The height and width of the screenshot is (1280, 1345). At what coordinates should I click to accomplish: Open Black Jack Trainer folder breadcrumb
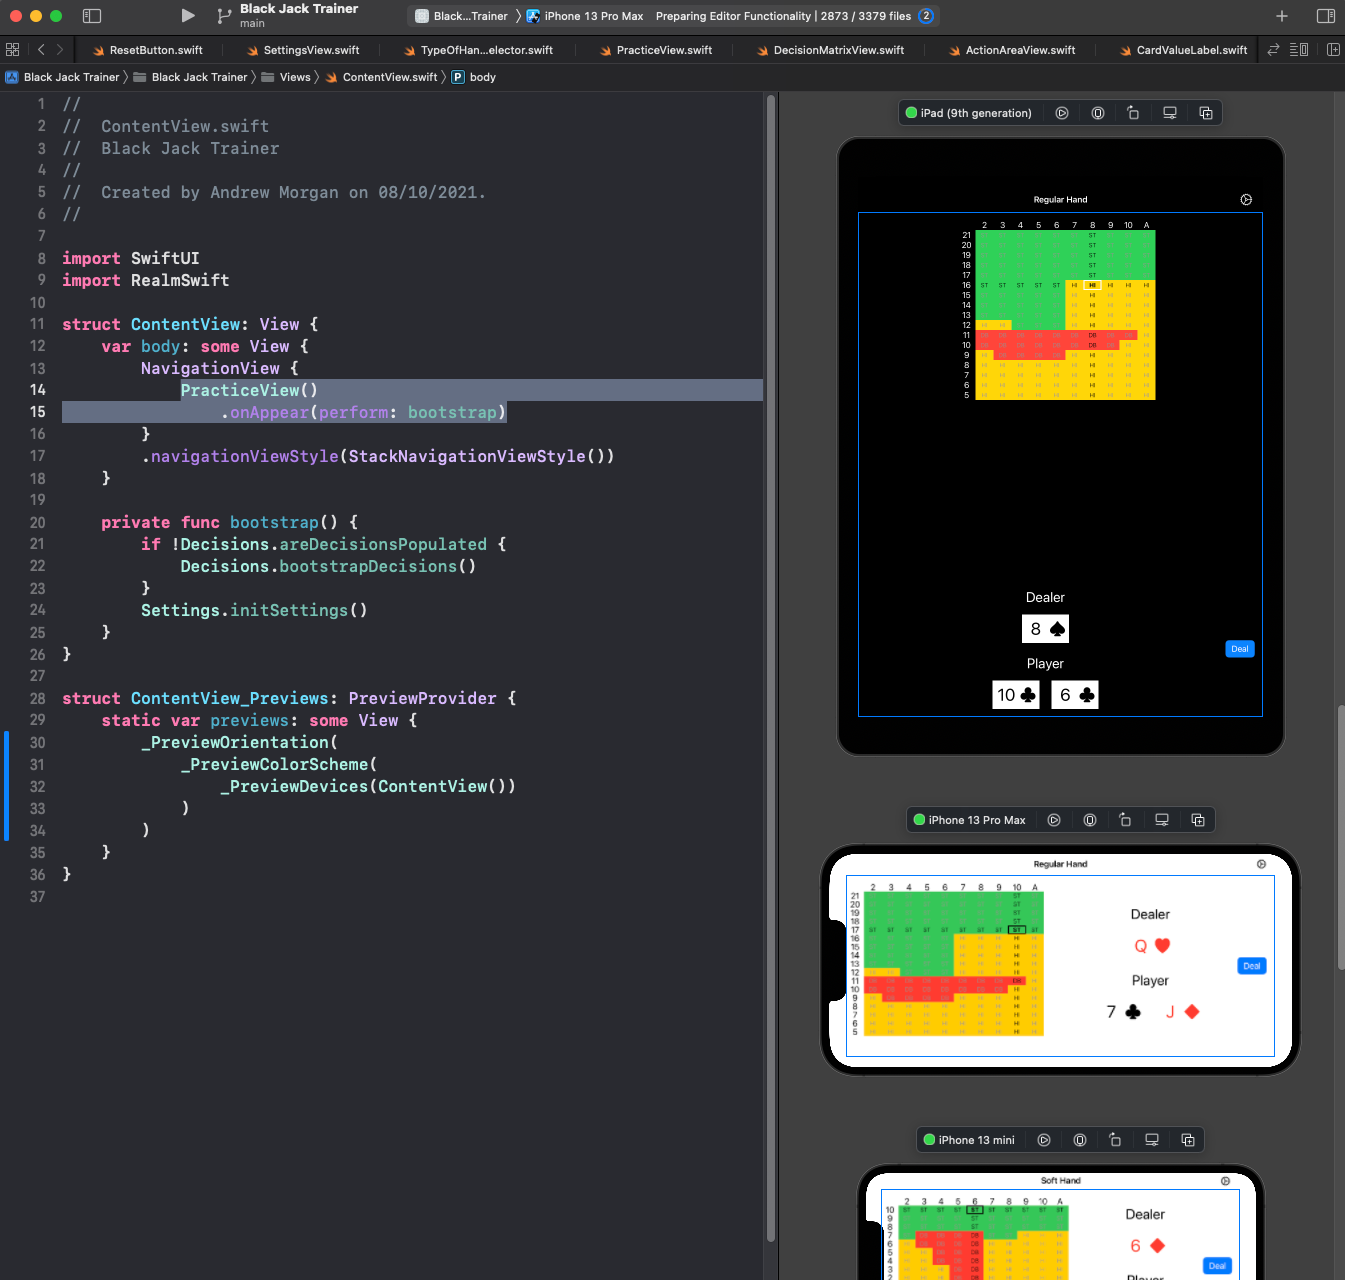190,77
